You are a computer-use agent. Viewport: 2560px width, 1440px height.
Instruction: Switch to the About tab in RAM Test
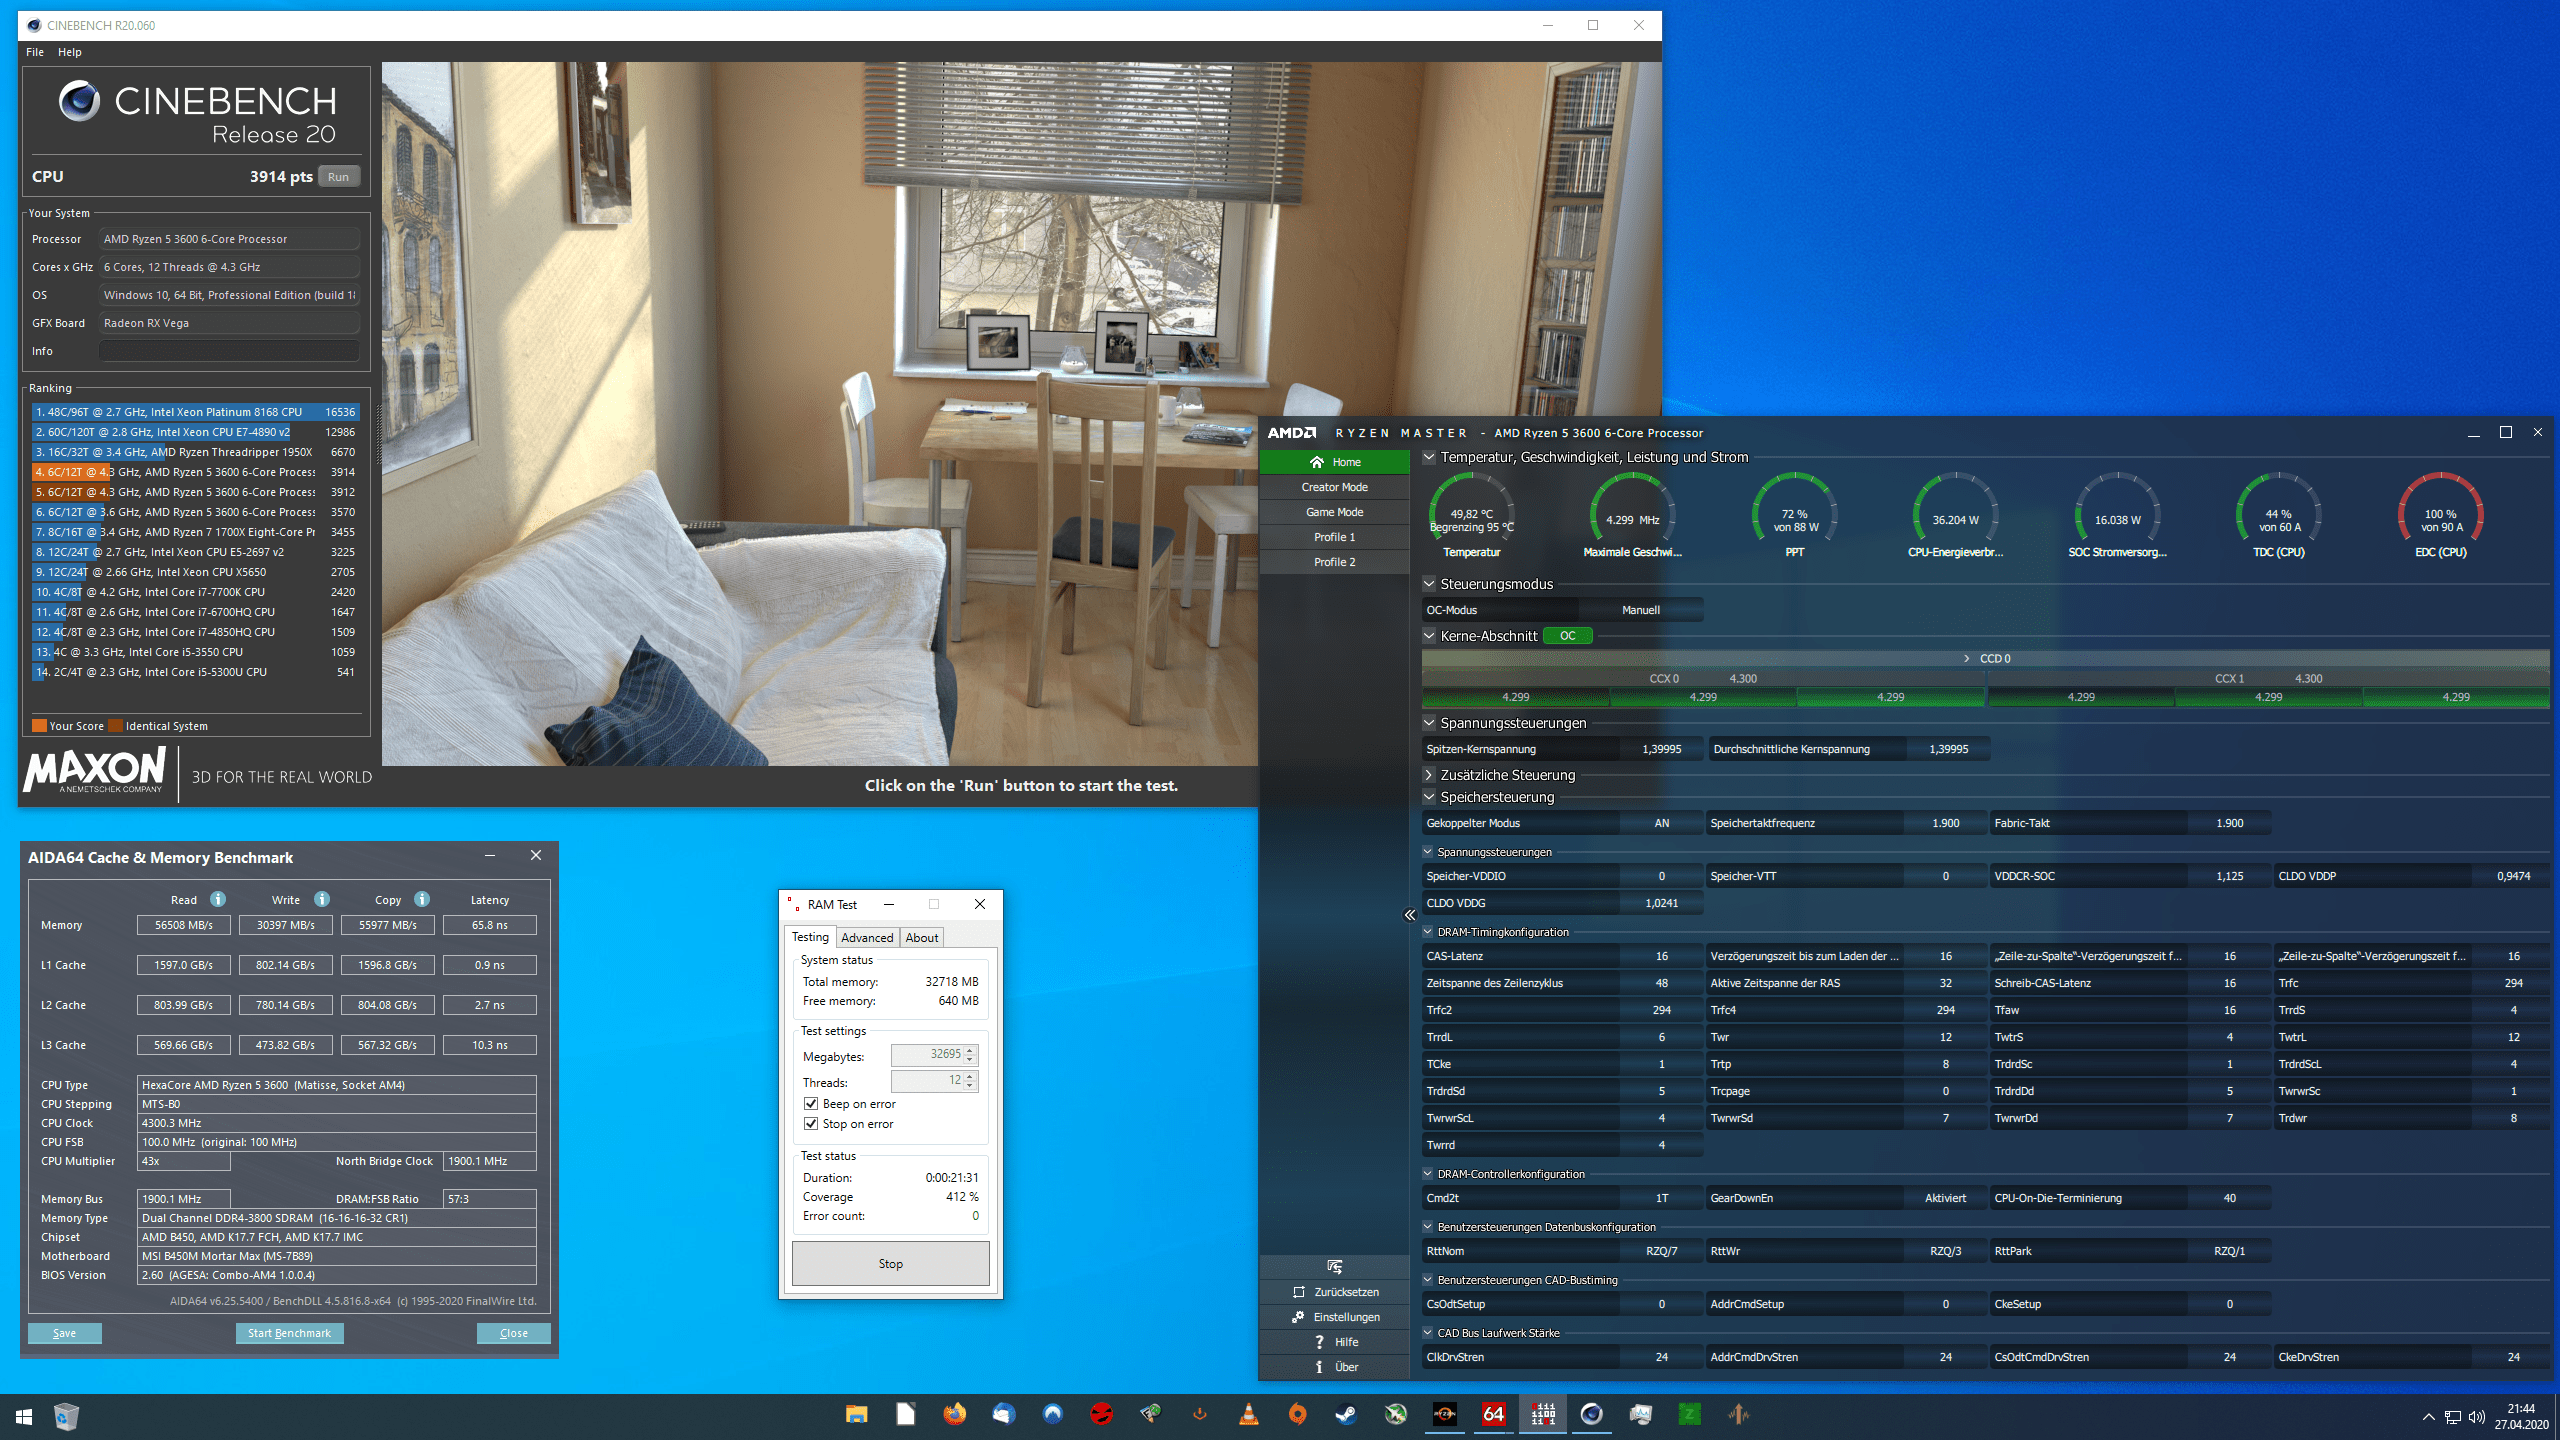coord(922,938)
